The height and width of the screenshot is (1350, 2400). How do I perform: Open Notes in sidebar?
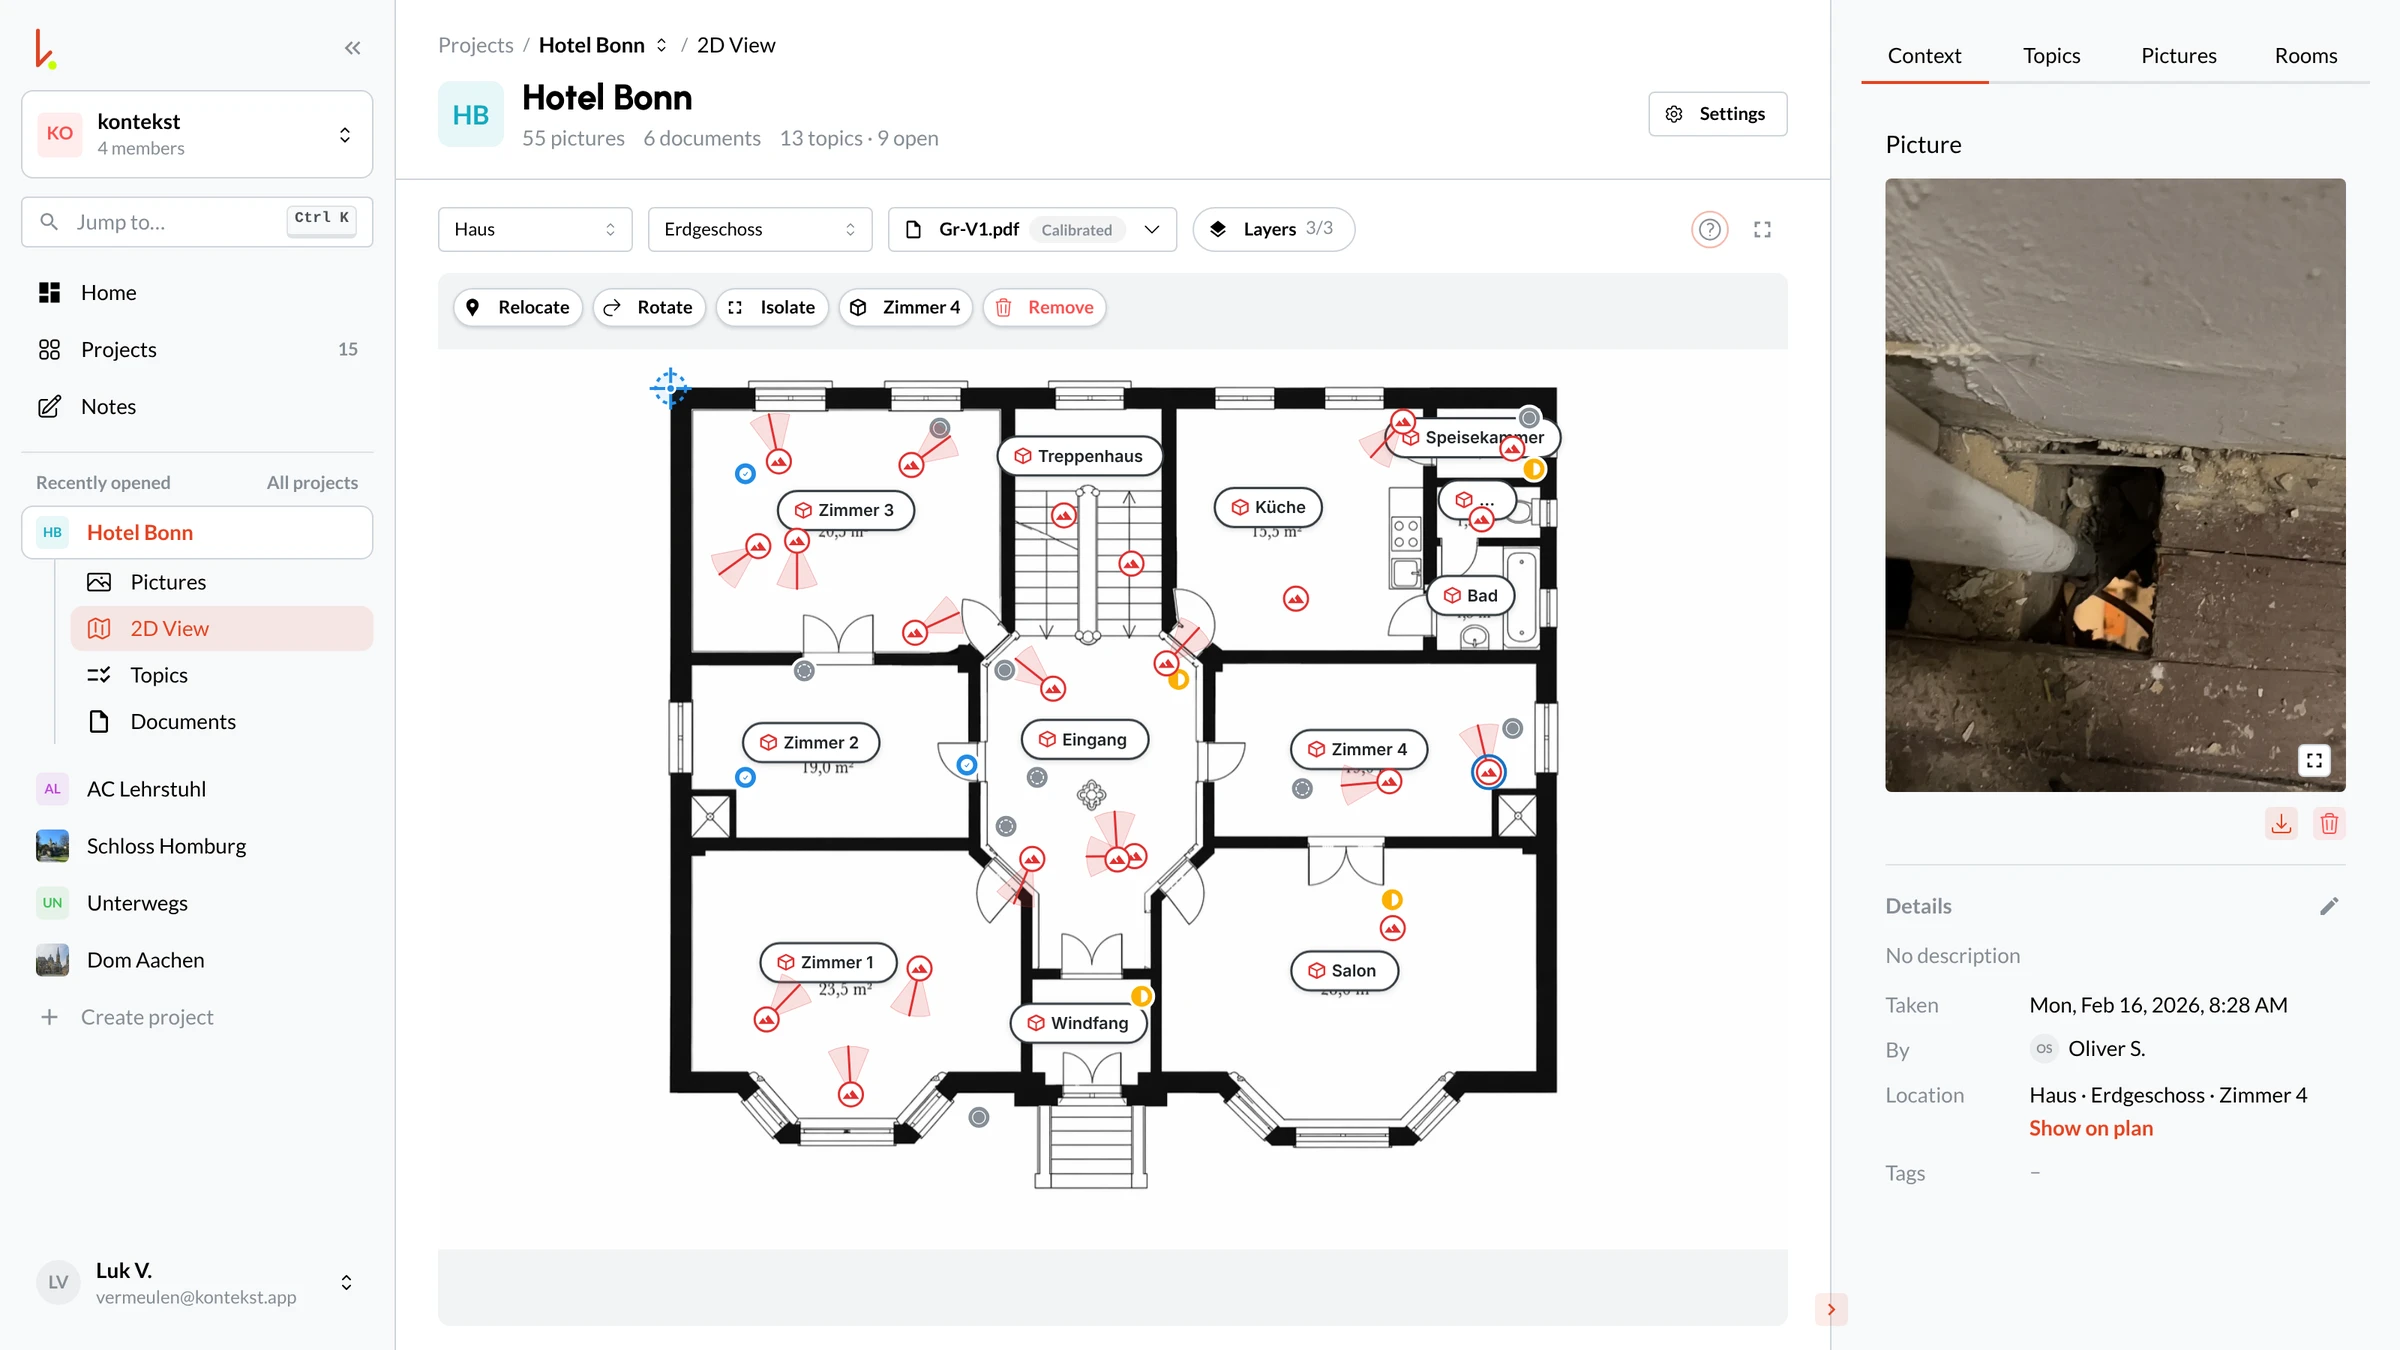[197, 406]
